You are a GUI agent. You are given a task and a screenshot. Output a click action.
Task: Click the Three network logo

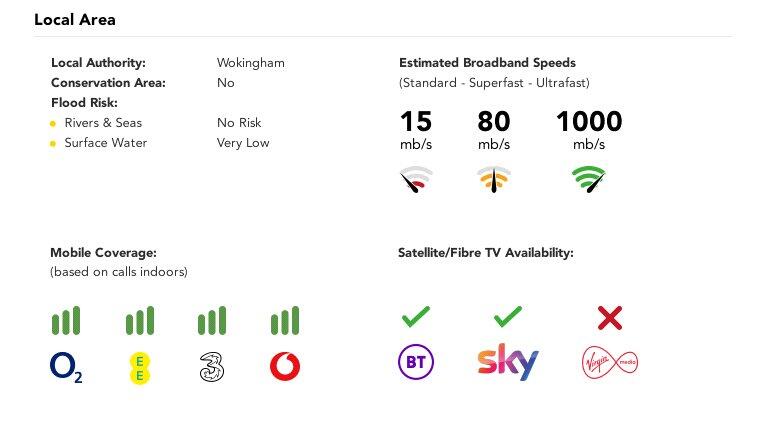tap(212, 367)
